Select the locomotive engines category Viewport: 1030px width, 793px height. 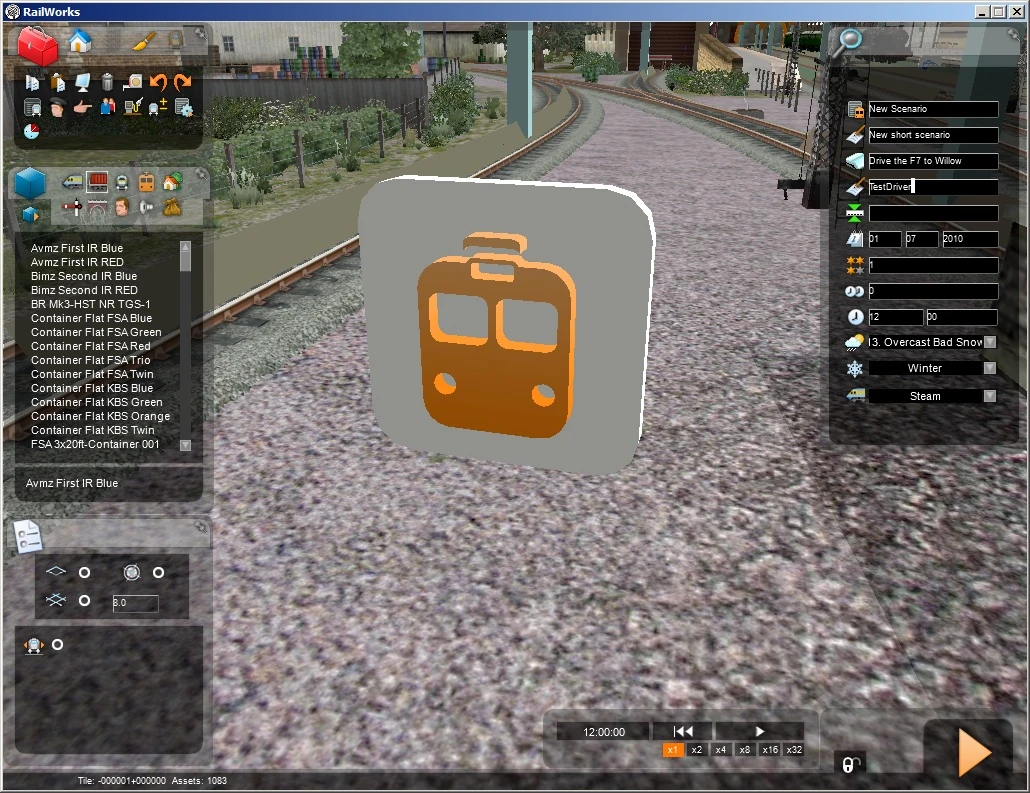coord(72,182)
